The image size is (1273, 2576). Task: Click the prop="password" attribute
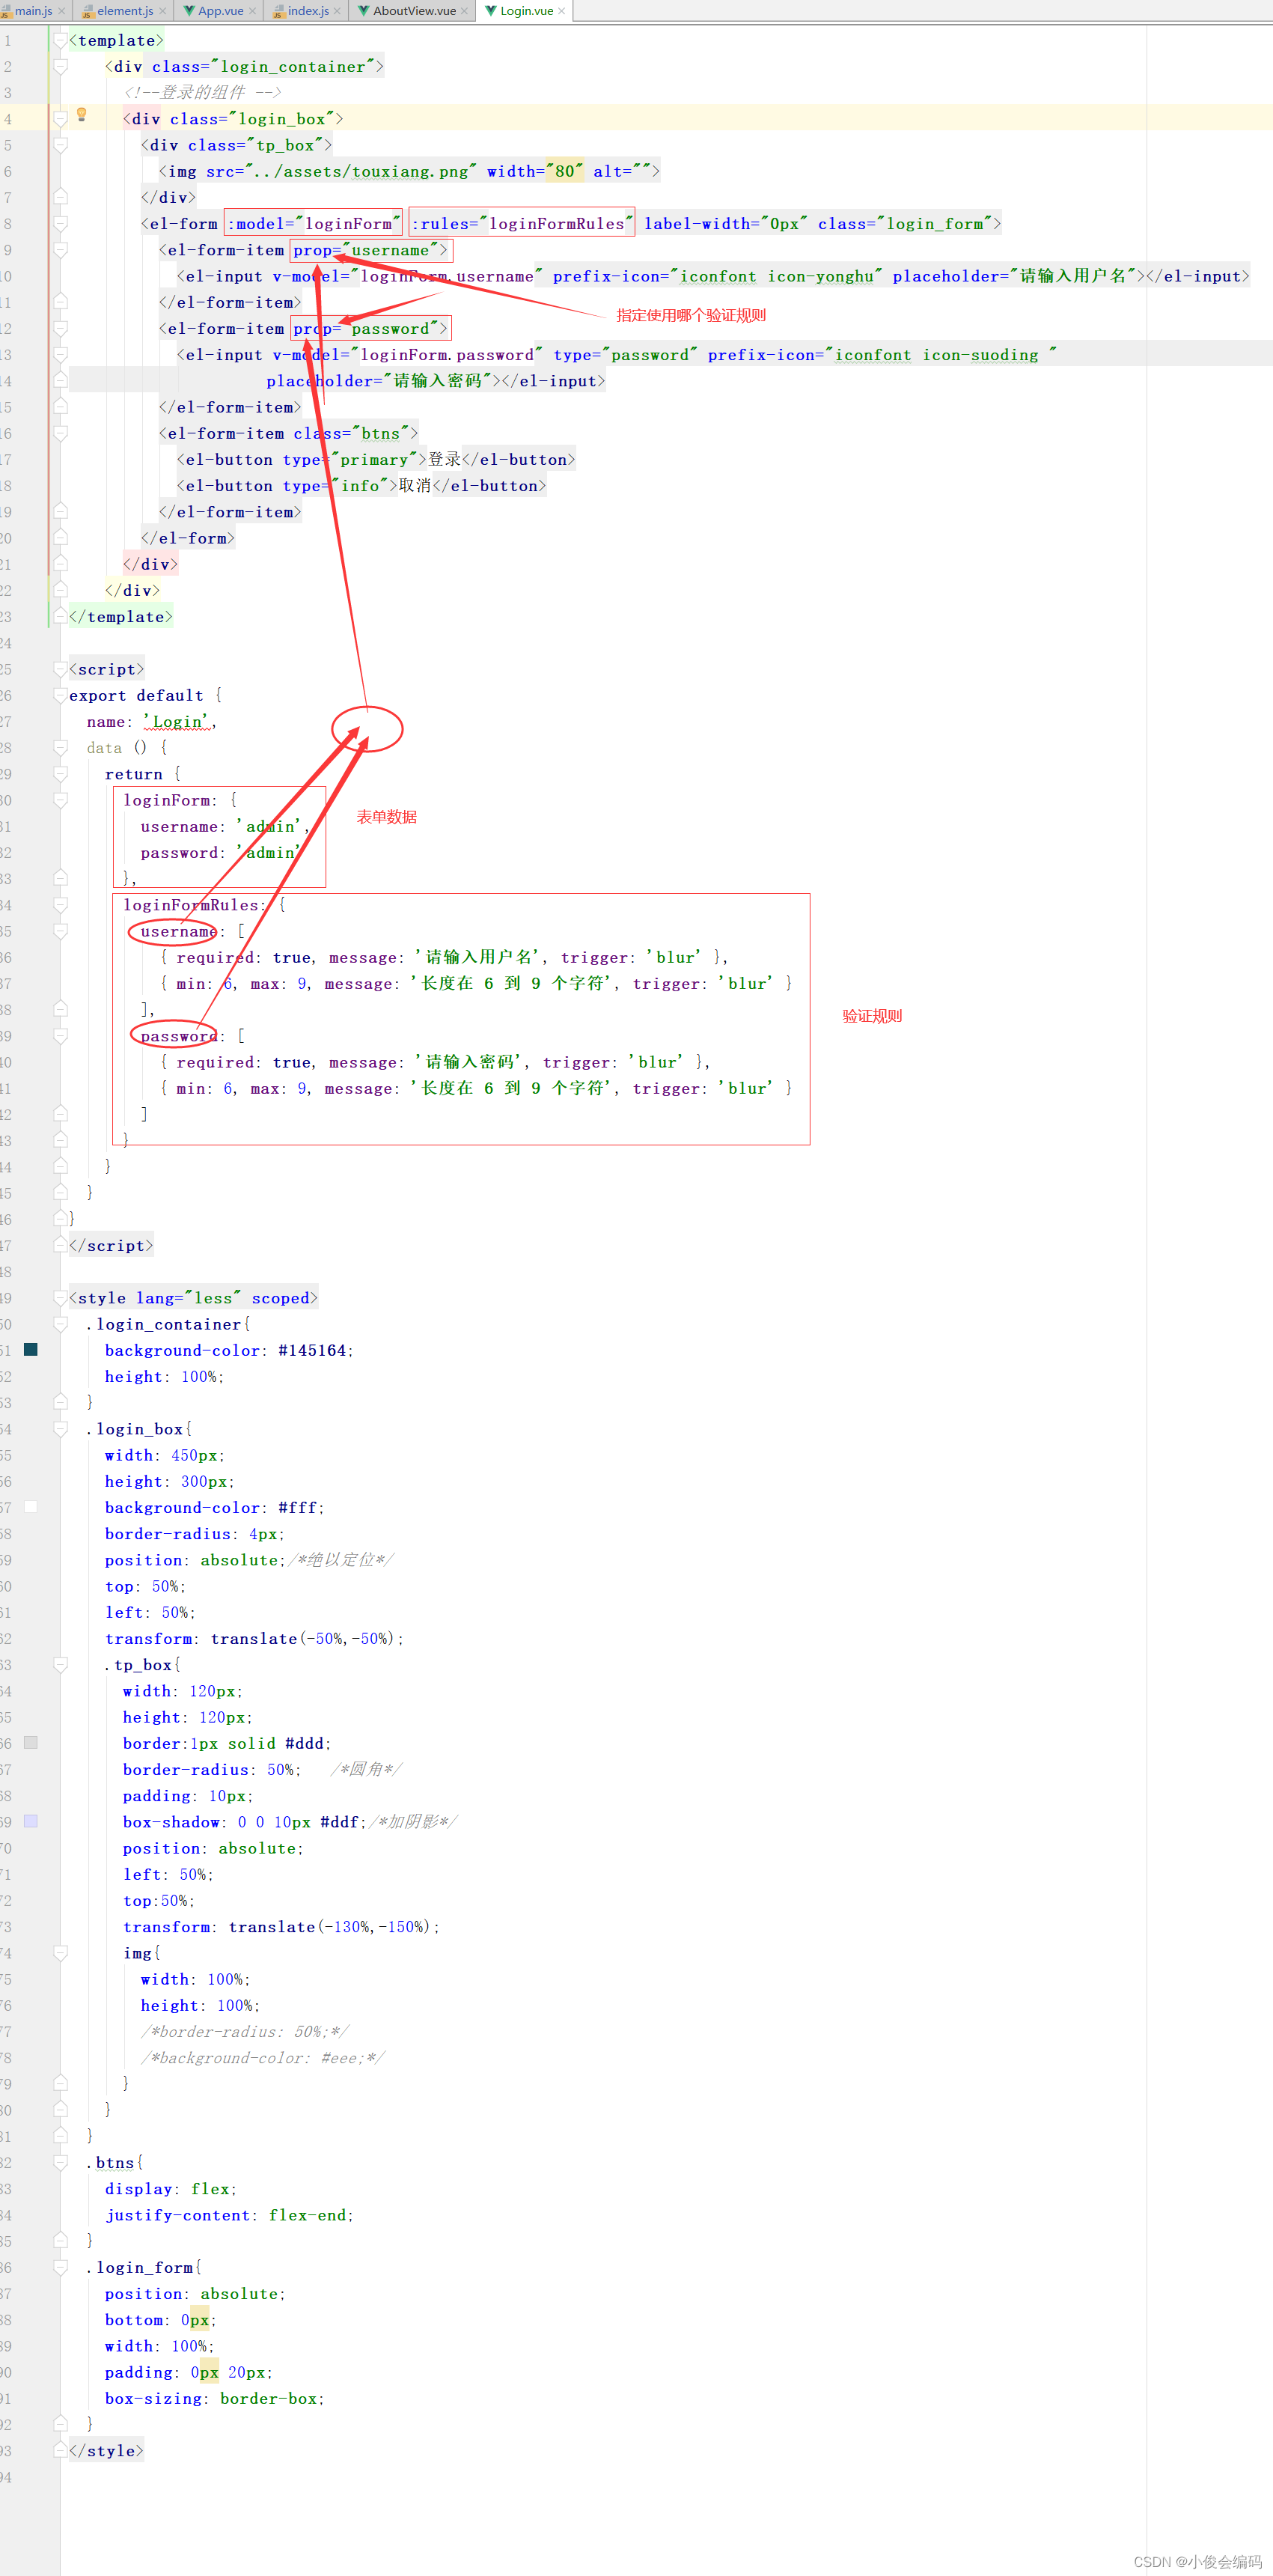pyautogui.click(x=367, y=328)
